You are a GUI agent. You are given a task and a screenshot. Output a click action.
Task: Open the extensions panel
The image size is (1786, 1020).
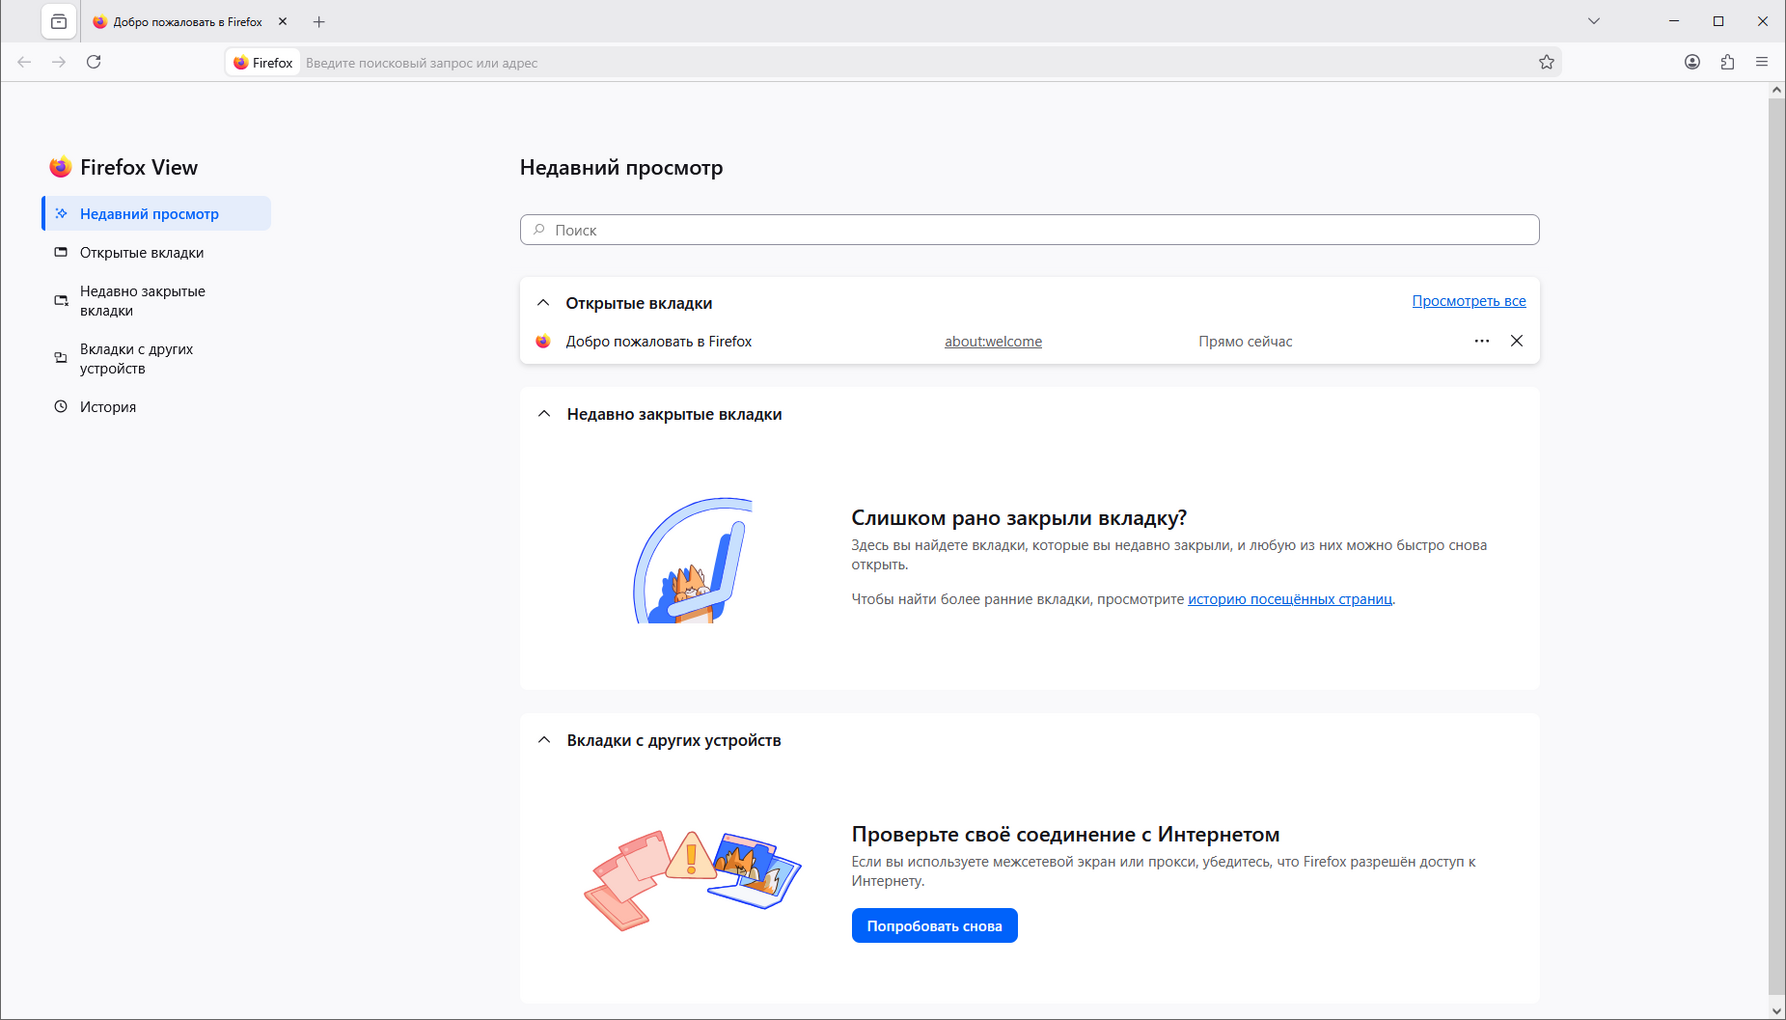coord(1727,62)
